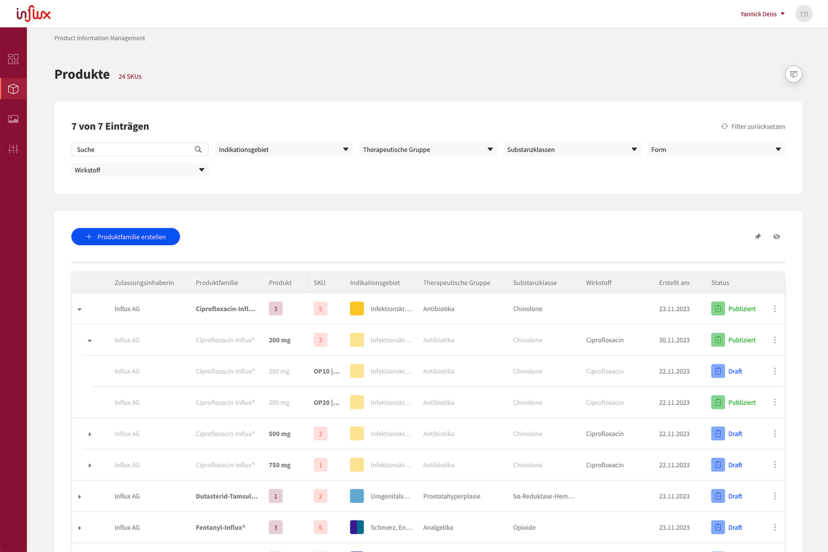Image resolution: width=828 pixels, height=552 pixels.
Task: Click the OP10 SKU cell
Action: pos(326,371)
